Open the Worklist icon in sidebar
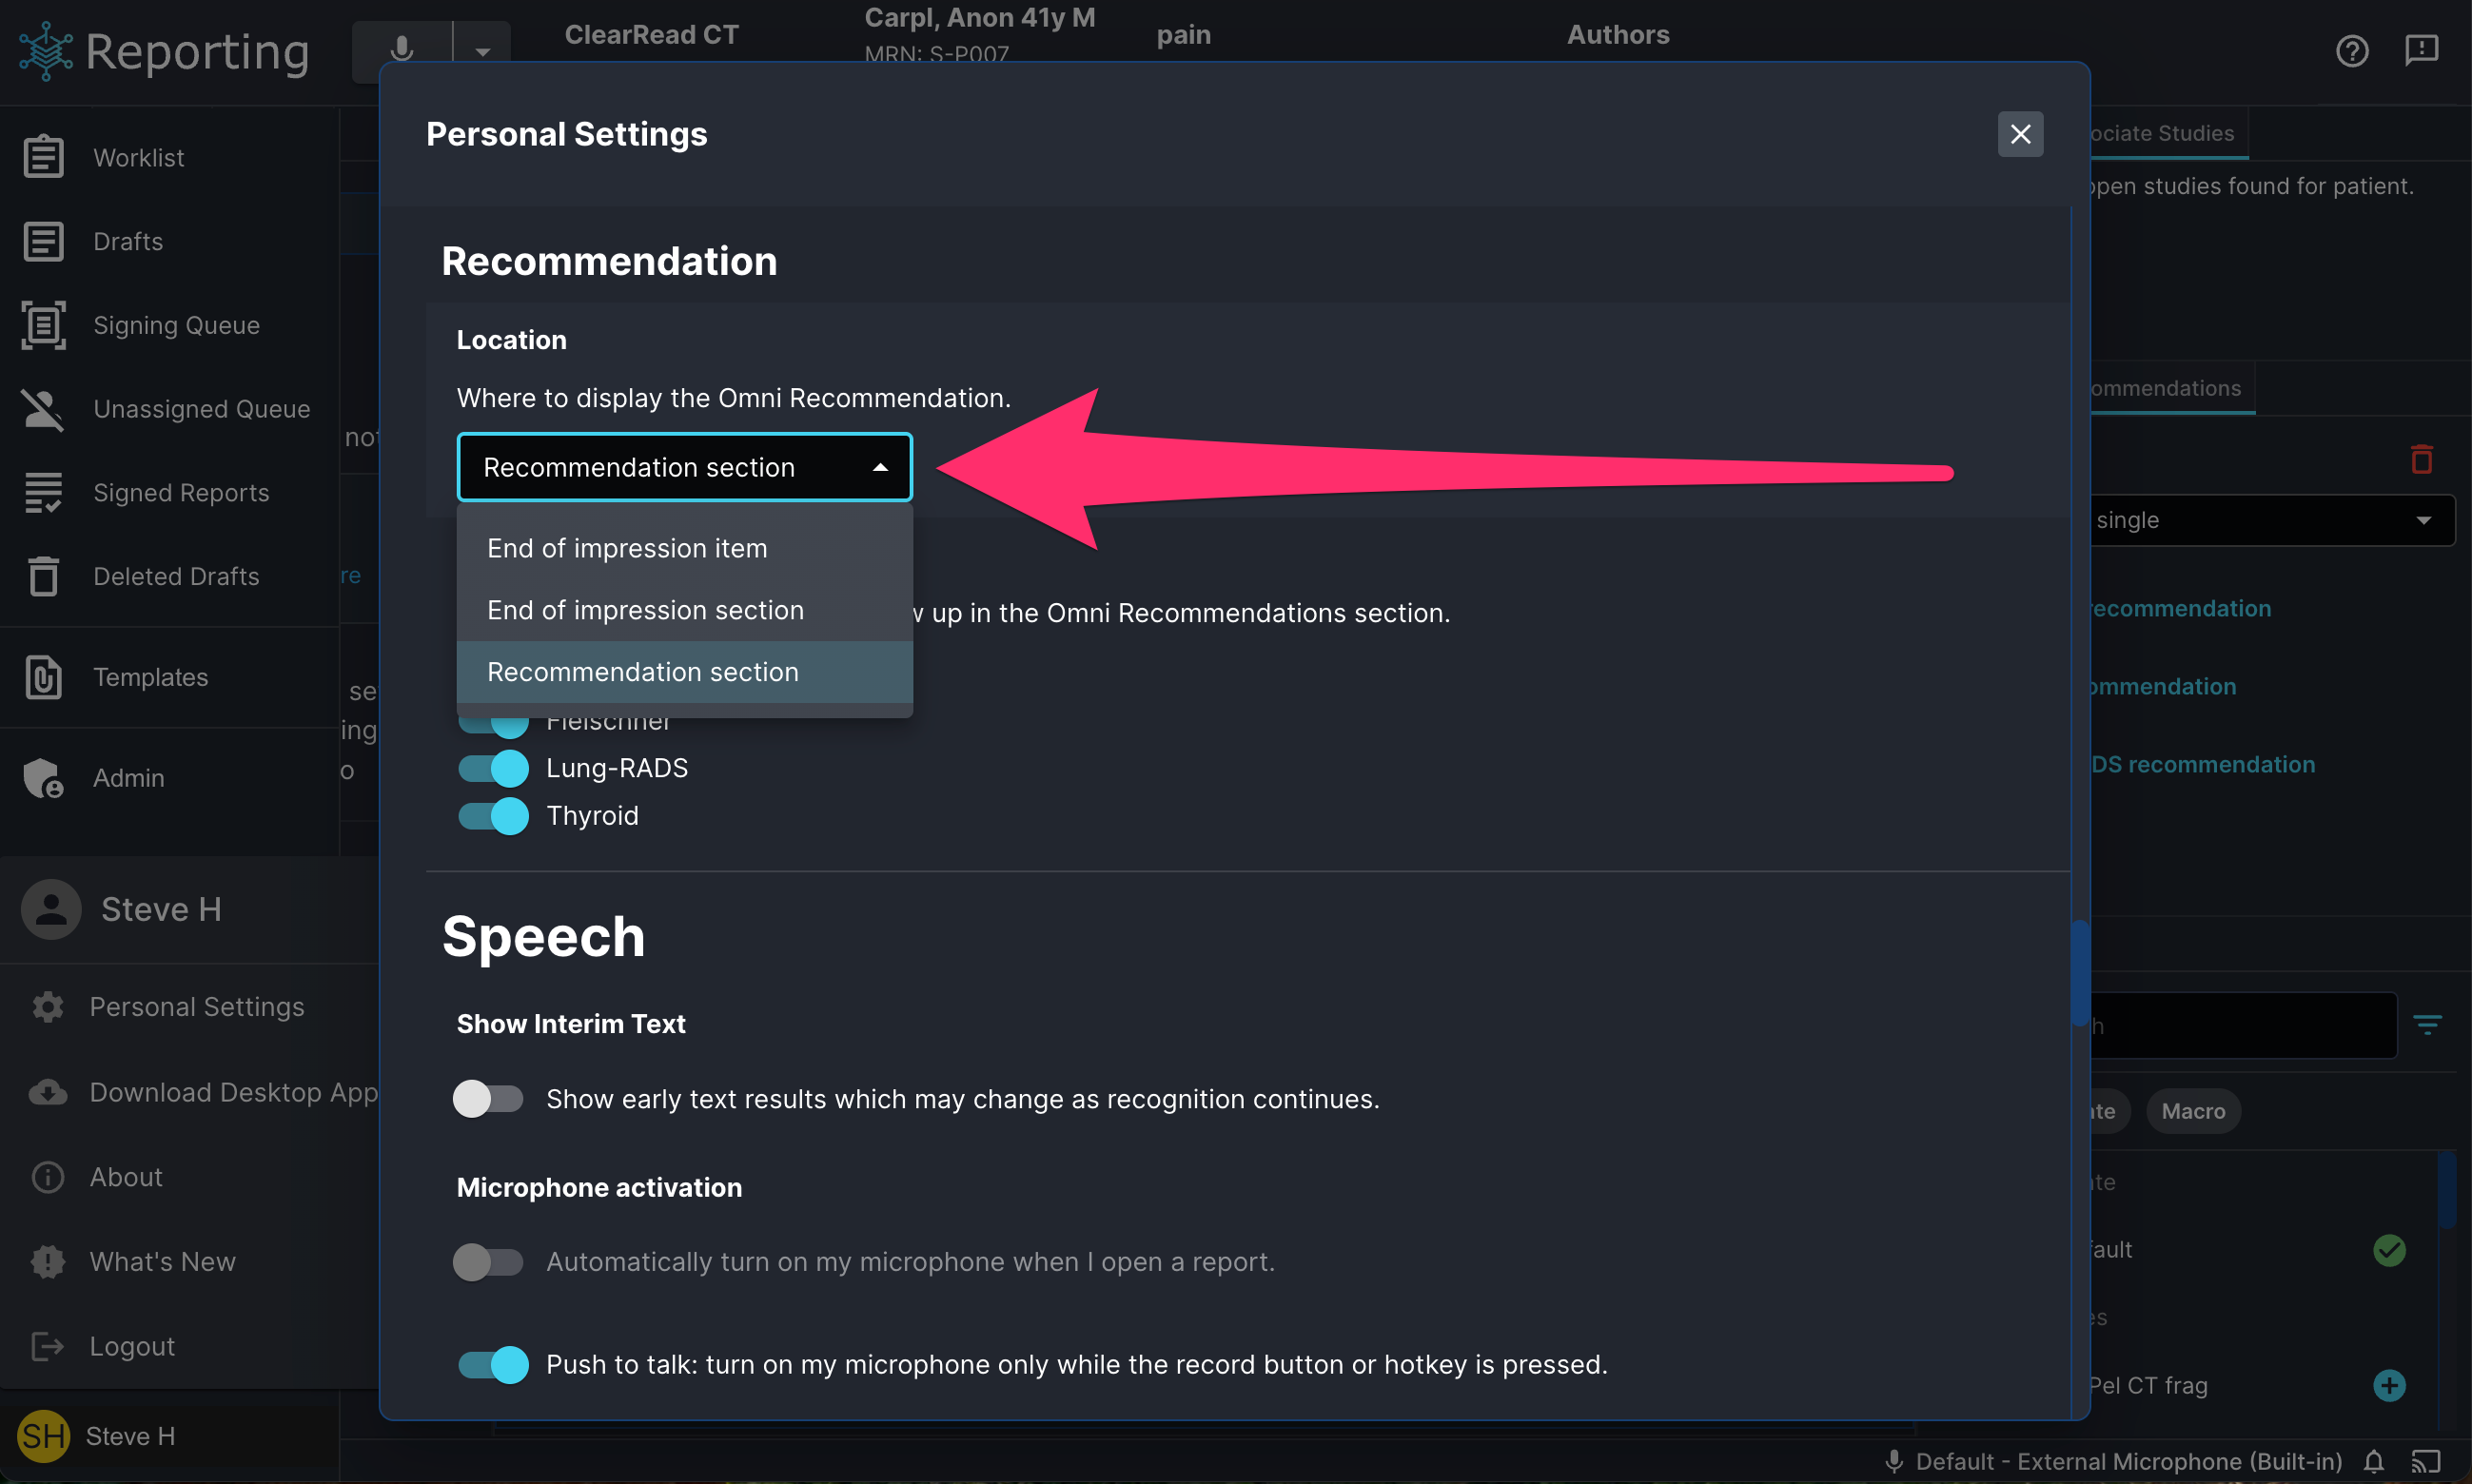 click(43, 157)
